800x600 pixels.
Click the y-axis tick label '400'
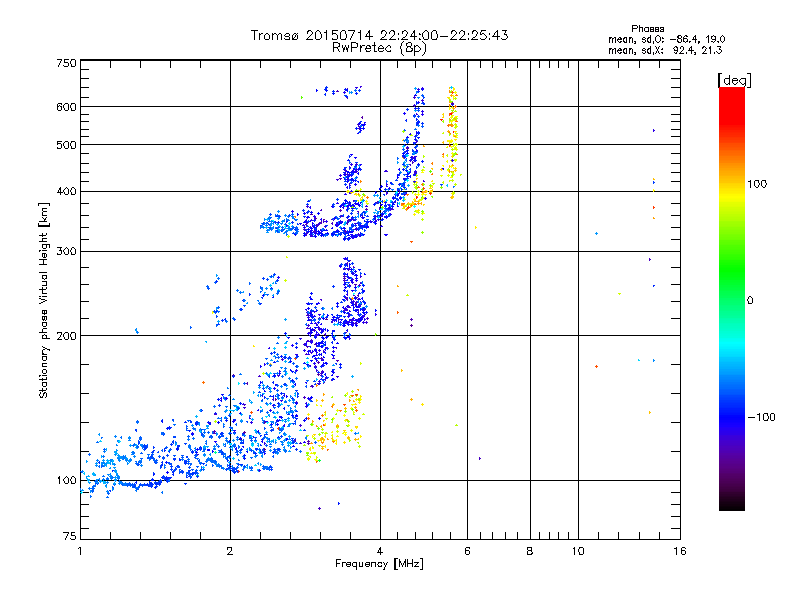(67, 191)
